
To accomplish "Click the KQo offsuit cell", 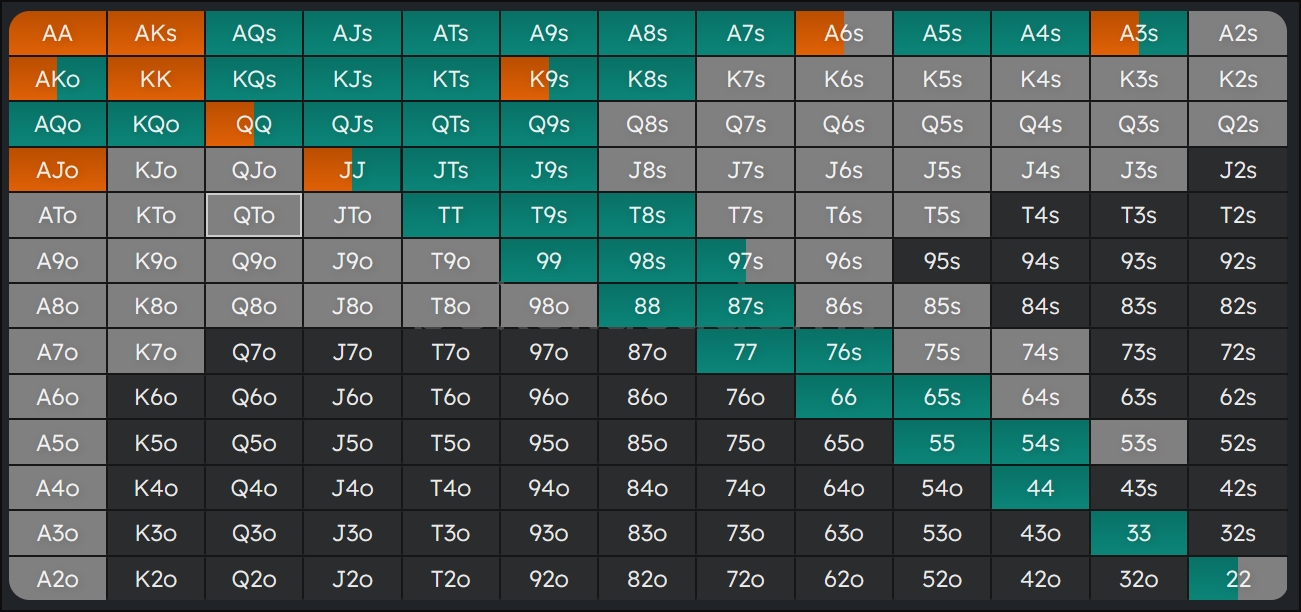I will tap(156, 125).
